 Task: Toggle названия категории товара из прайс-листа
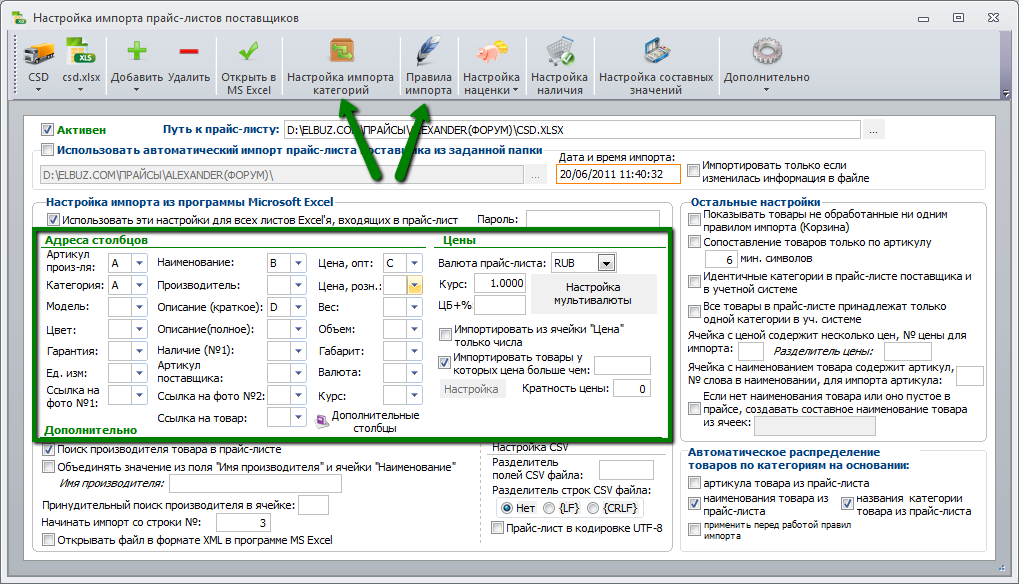point(847,503)
